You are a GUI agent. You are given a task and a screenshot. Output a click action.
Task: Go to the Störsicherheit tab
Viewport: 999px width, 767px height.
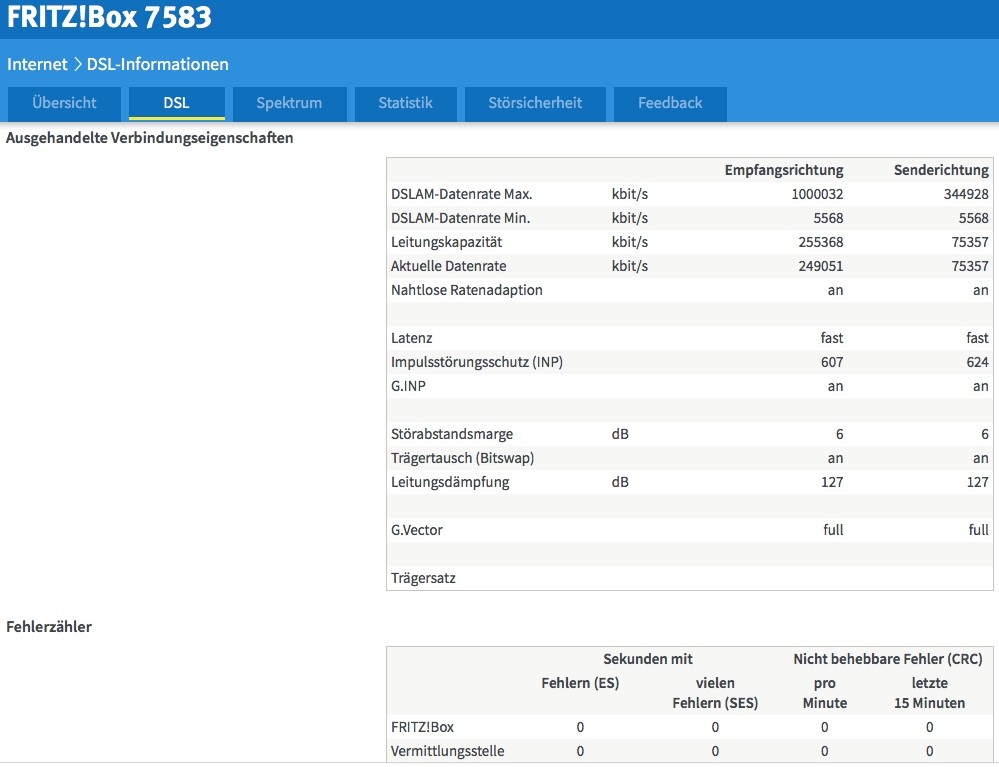point(534,103)
